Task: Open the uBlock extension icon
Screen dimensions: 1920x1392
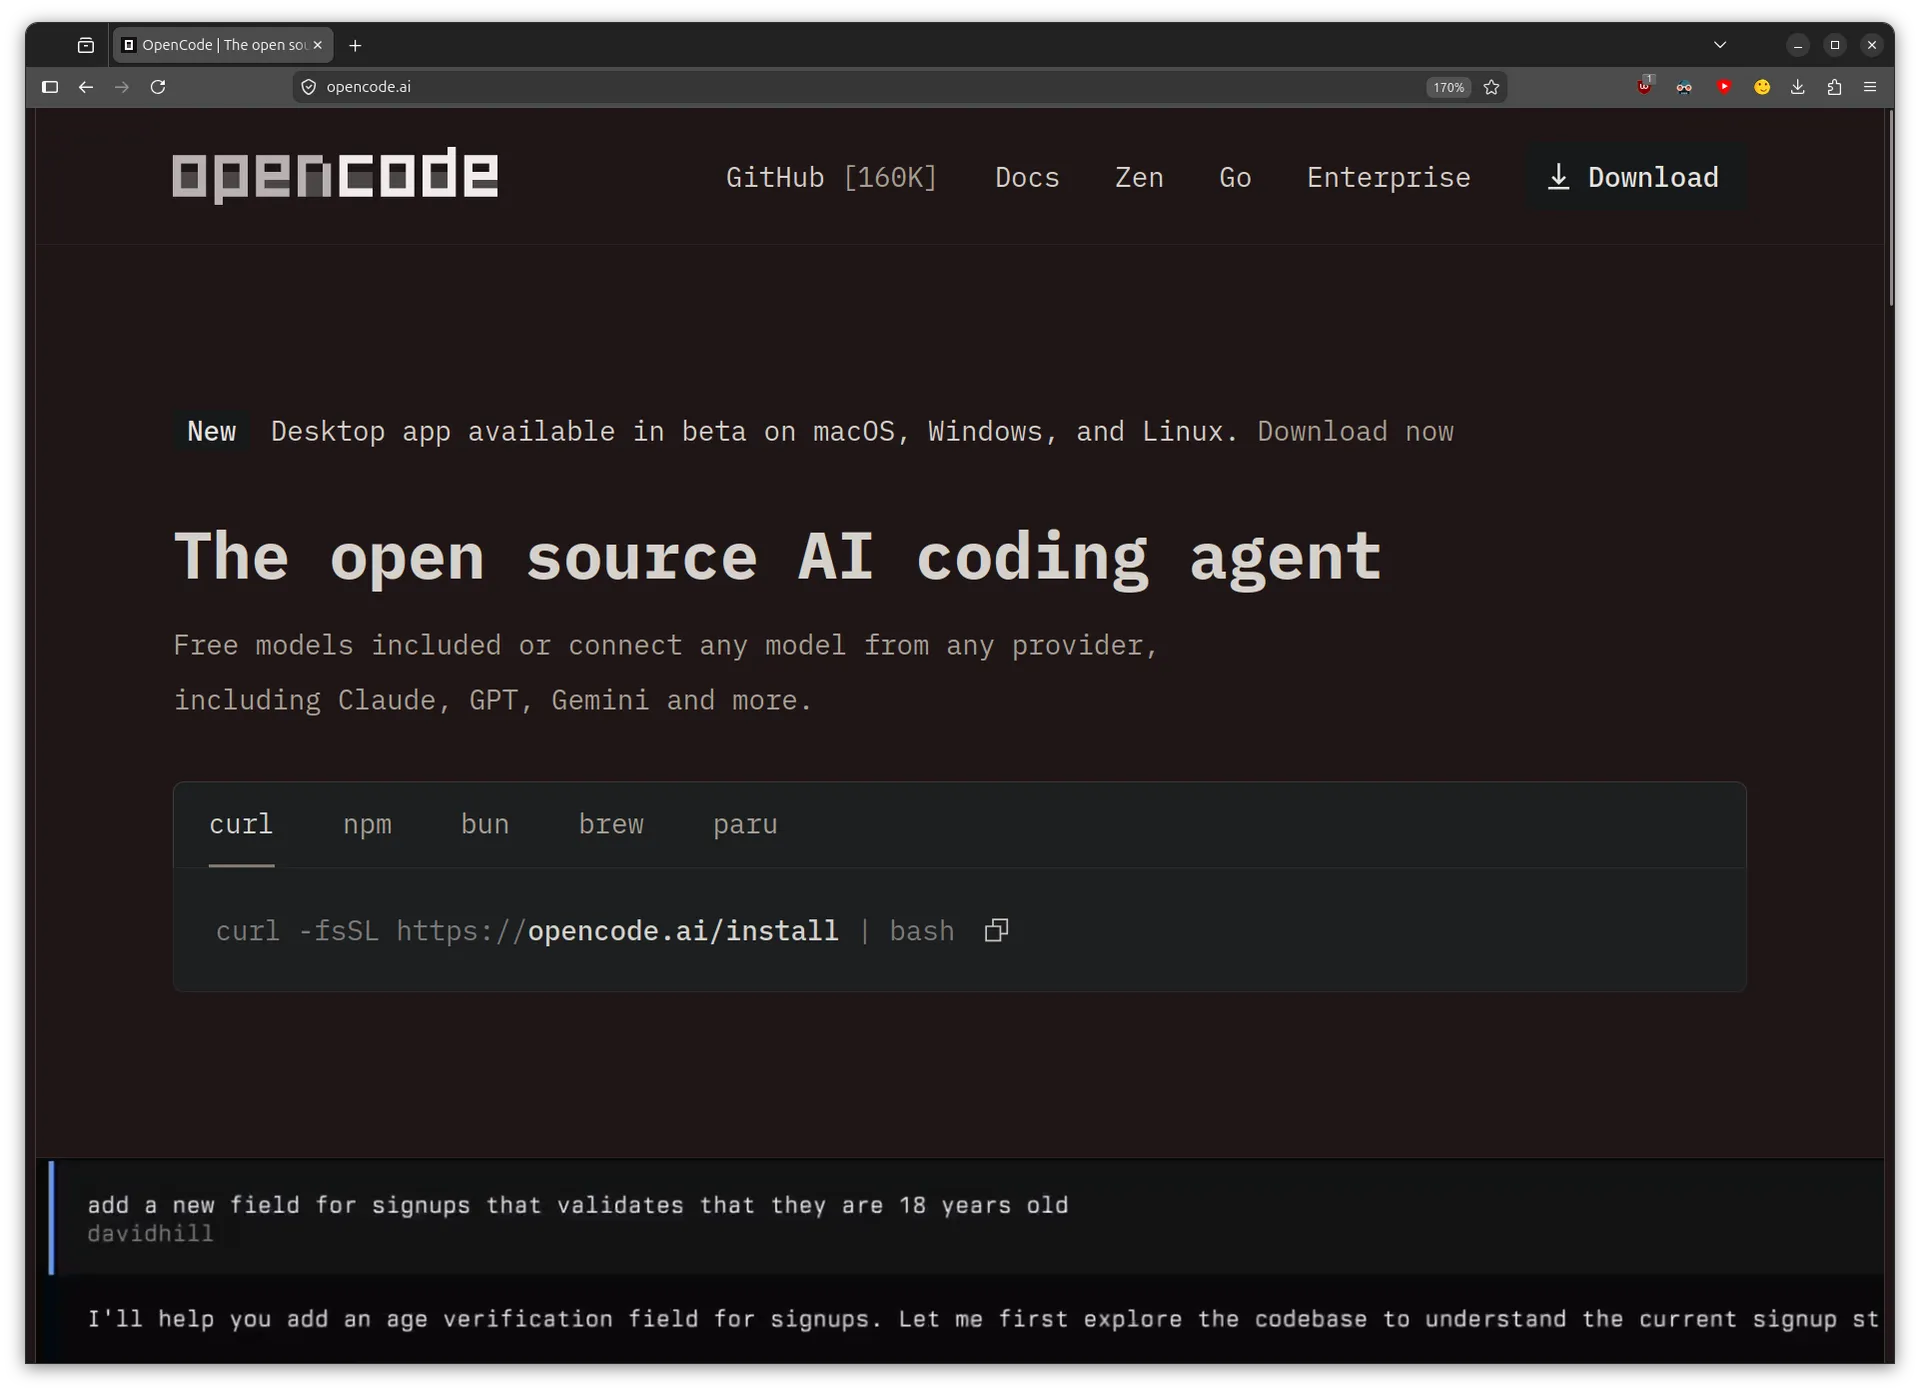Action: coord(1645,87)
